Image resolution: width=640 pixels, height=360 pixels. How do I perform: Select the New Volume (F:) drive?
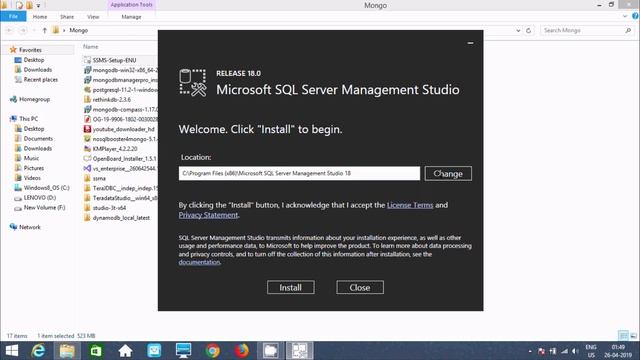pyautogui.click(x=44, y=207)
